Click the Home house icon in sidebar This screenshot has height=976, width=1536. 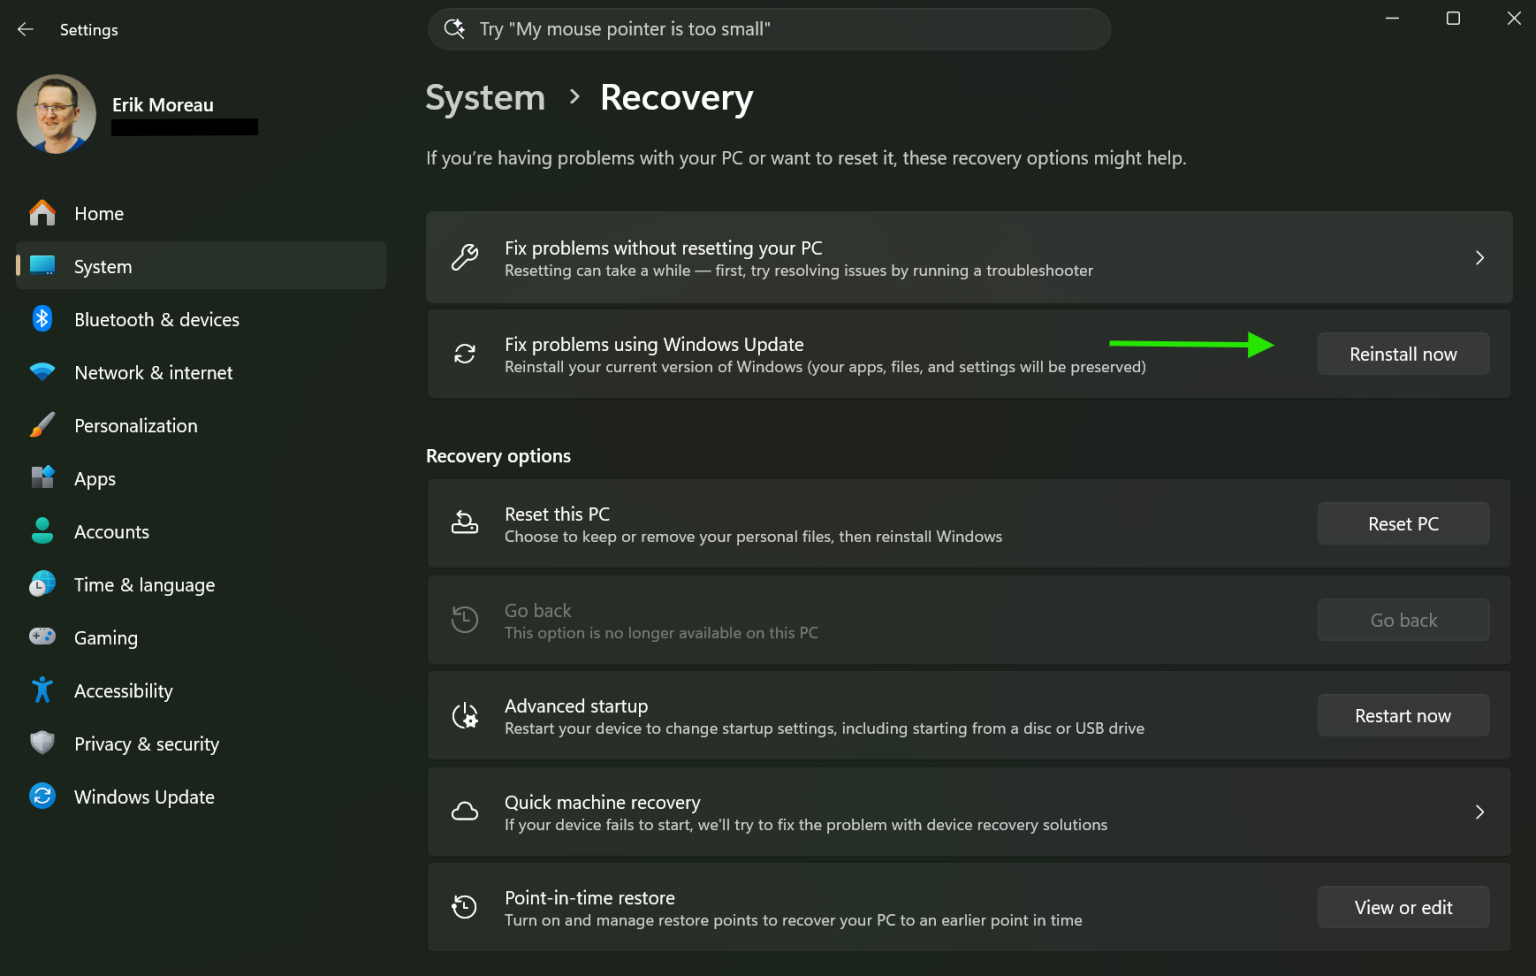42,213
